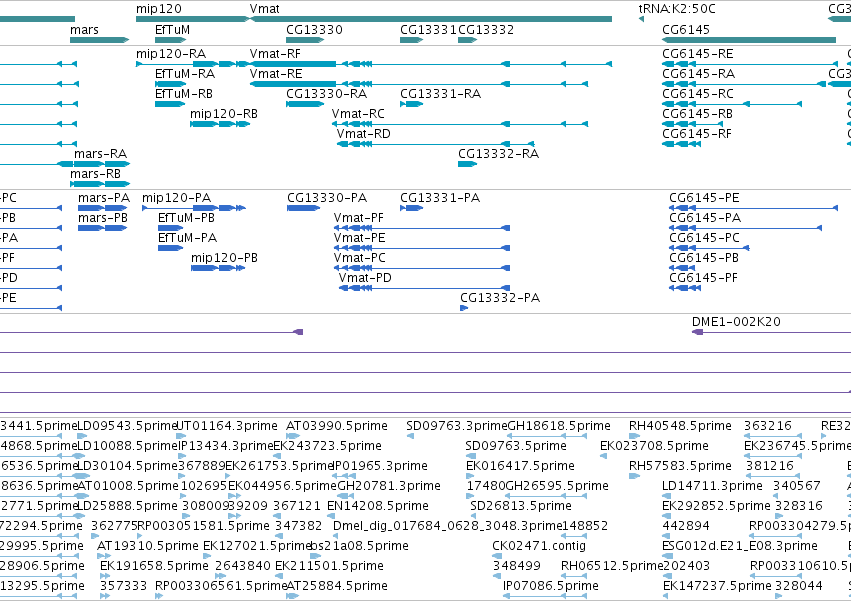Viewport: 851px width, 601px height.
Task: Click protein mars-PB
Action: (103, 218)
